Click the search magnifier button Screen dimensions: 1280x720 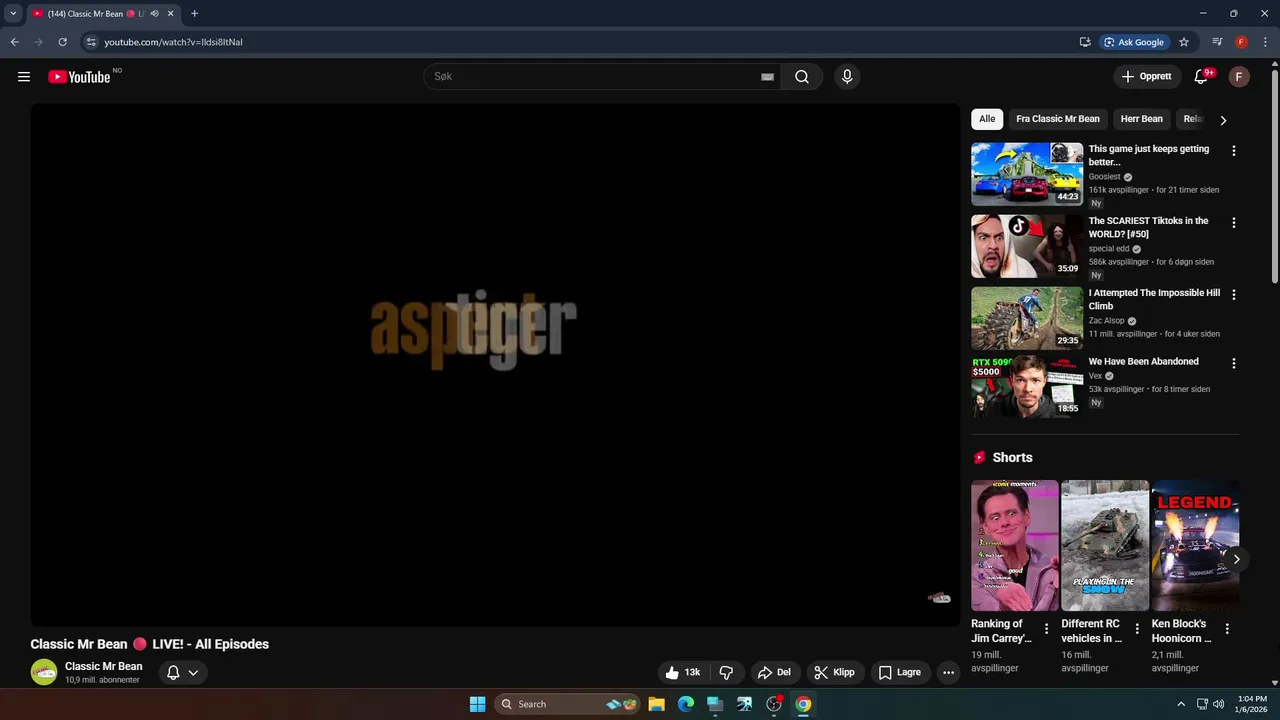pyautogui.click(x=802, y=77)
